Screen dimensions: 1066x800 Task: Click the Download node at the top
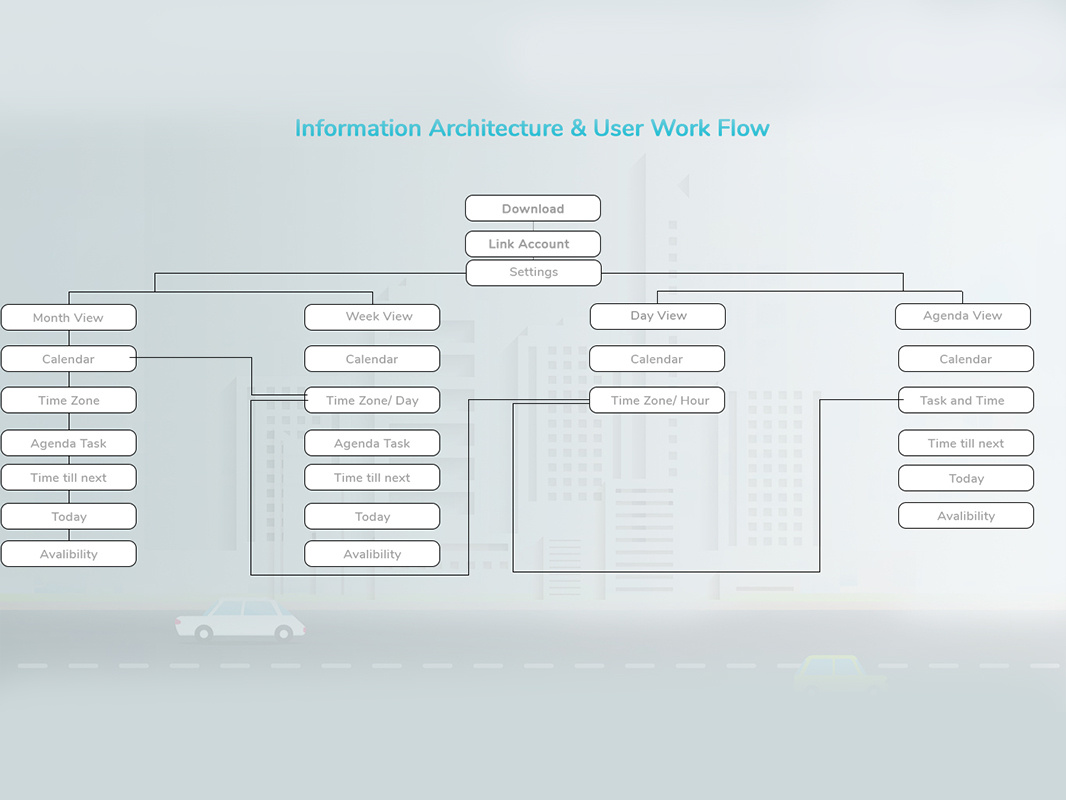[x=532, y=208]
